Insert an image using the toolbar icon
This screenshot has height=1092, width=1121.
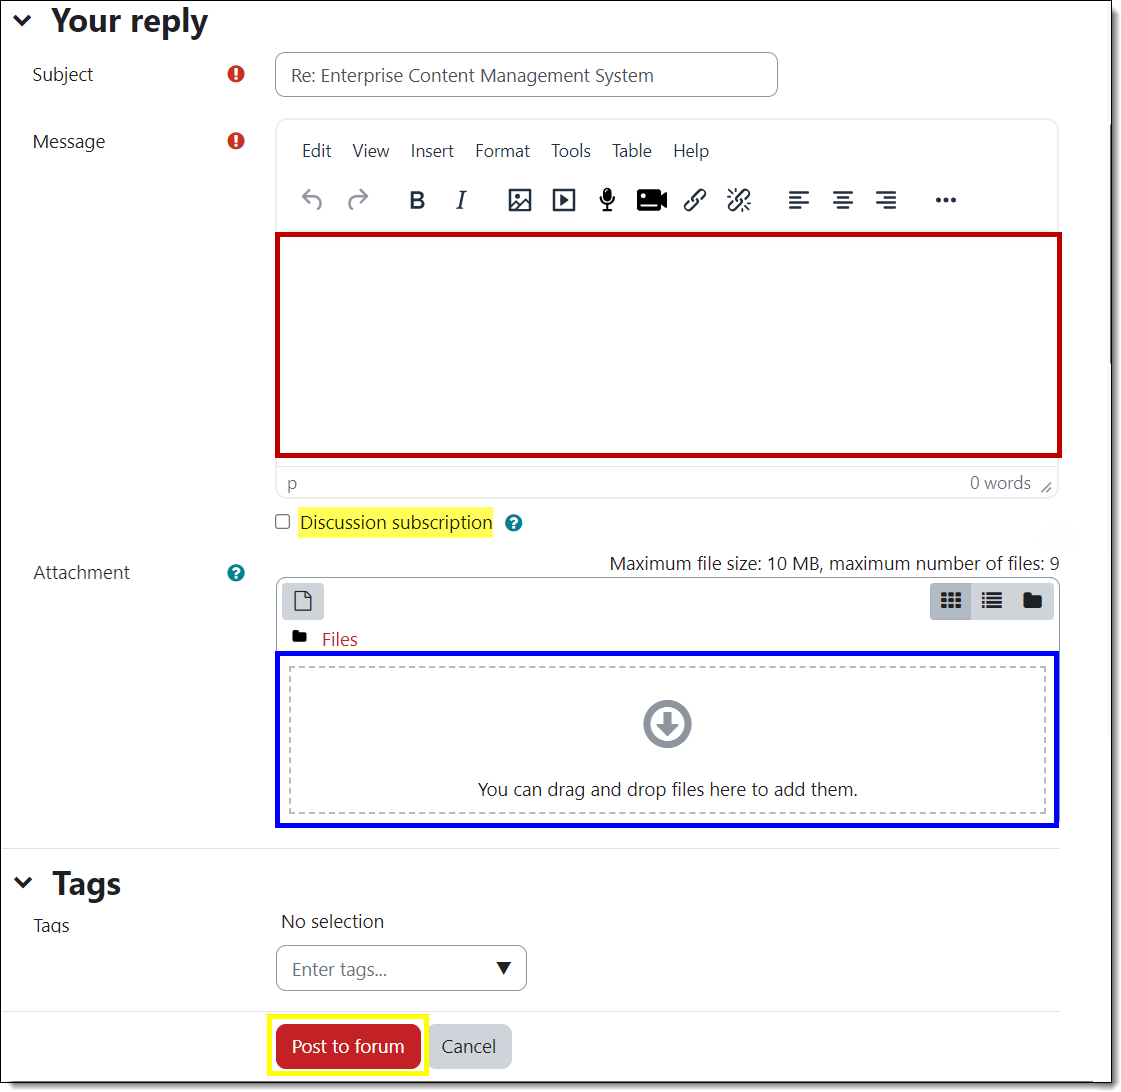(519, 200)
